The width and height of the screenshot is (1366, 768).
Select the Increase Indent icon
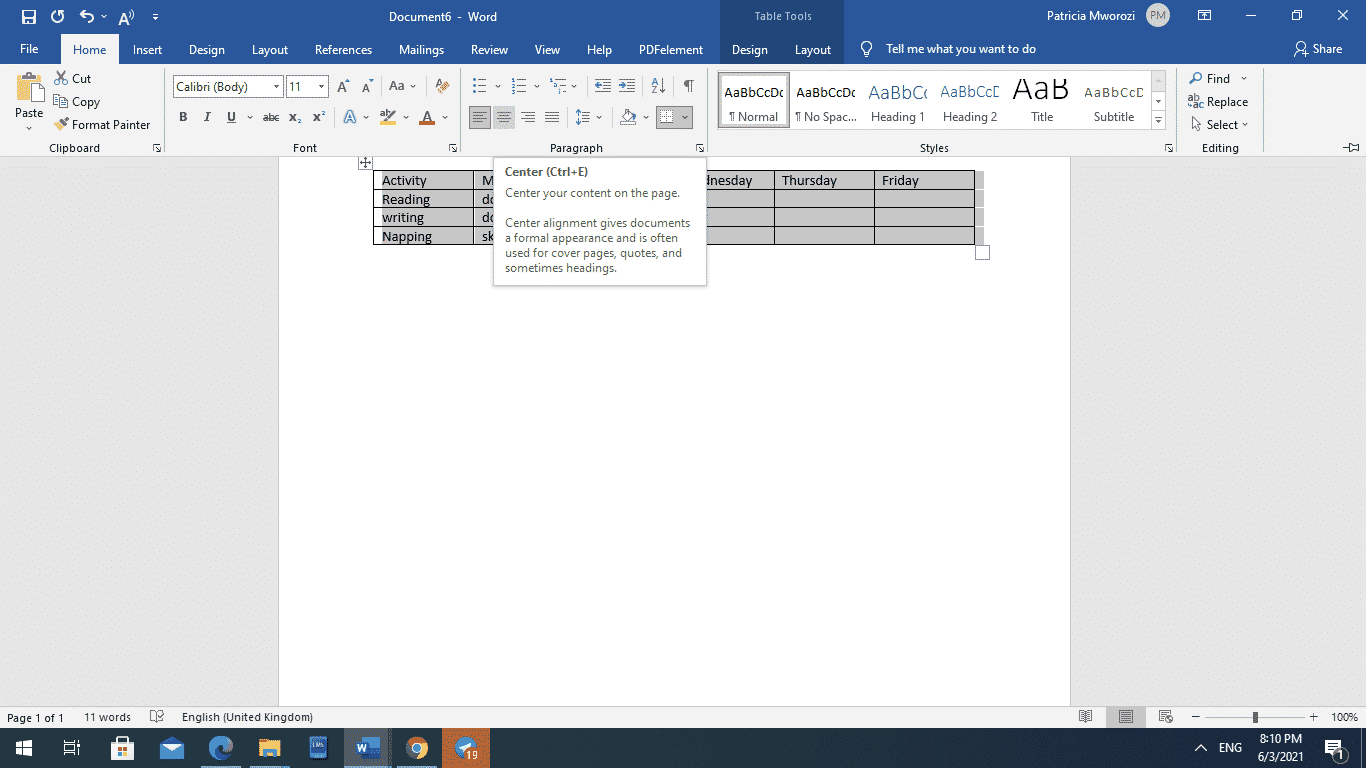tap(626, 86)
